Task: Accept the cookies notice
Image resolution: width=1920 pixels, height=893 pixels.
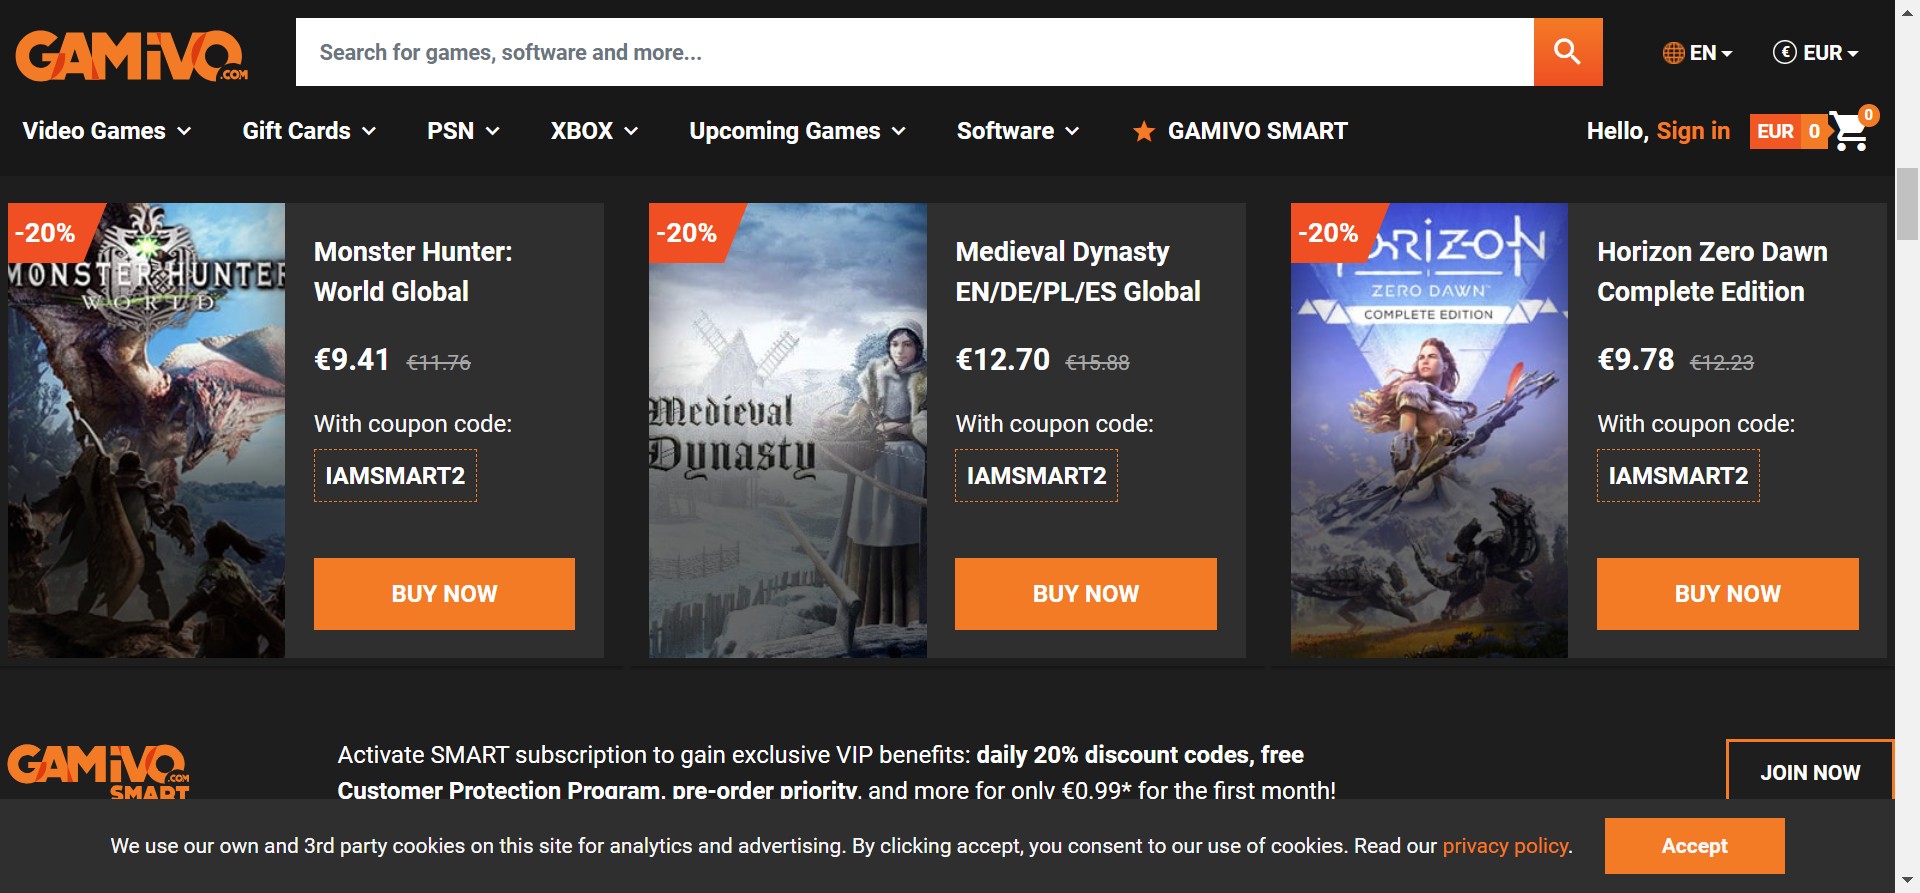Action: tap(1694, 846)
